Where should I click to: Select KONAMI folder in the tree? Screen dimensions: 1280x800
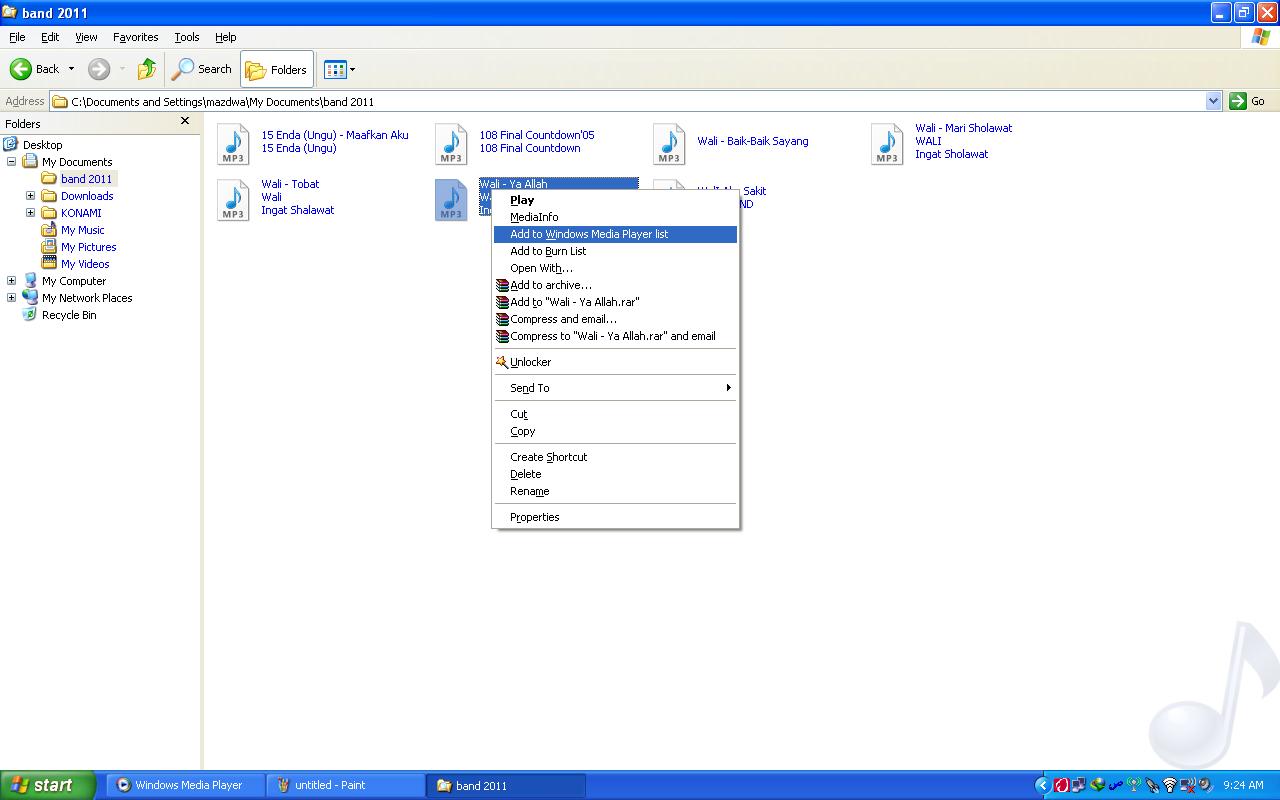(x=81, y=213)
